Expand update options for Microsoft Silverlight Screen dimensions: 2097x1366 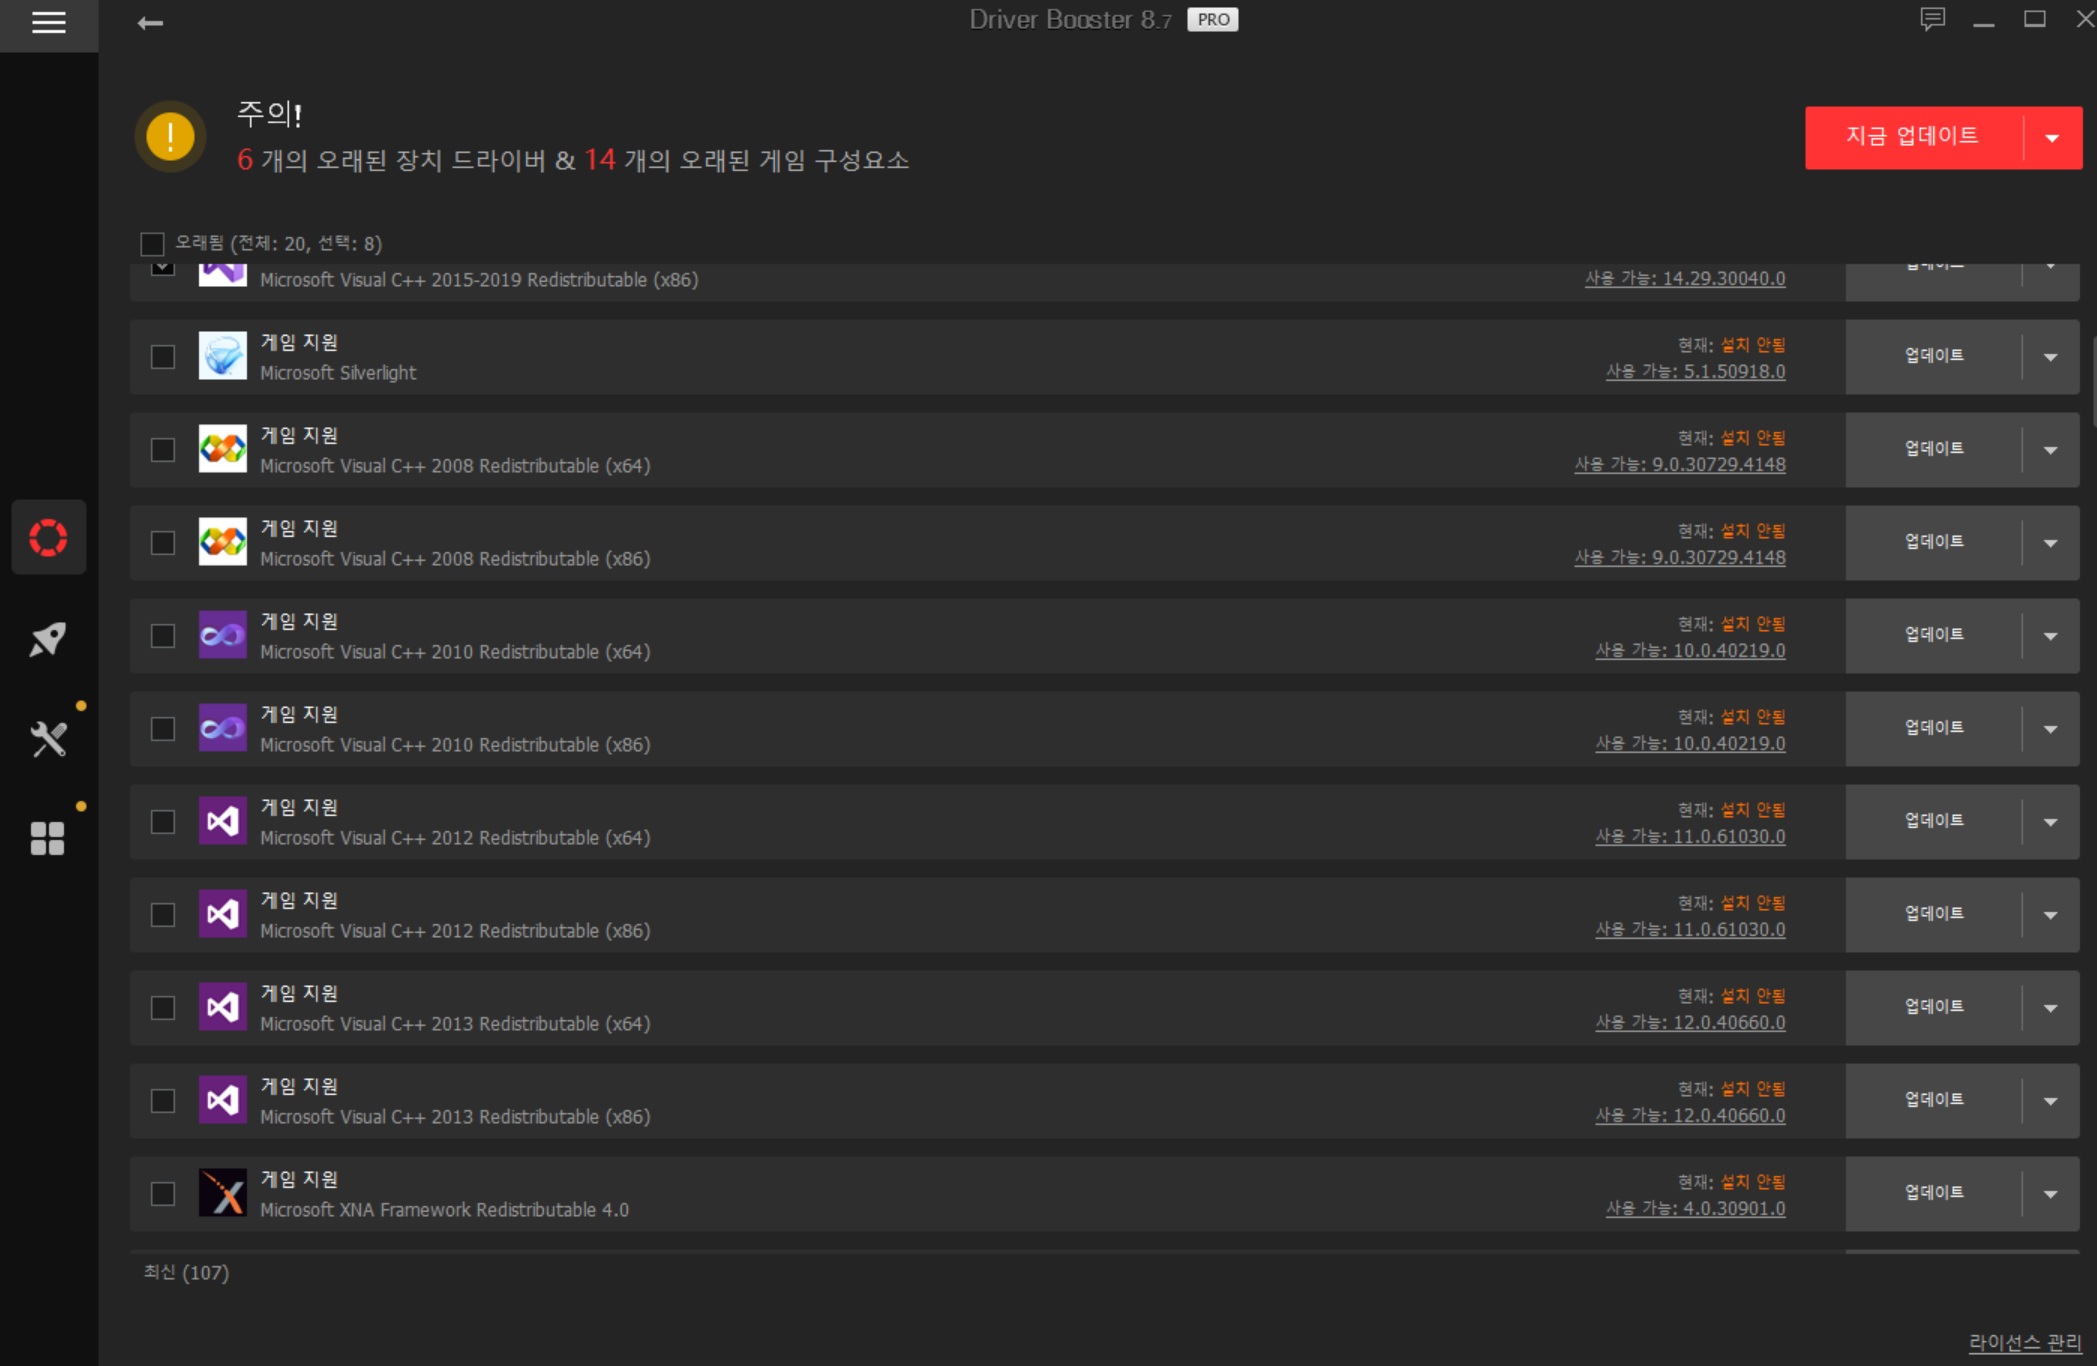(2050, 357)
